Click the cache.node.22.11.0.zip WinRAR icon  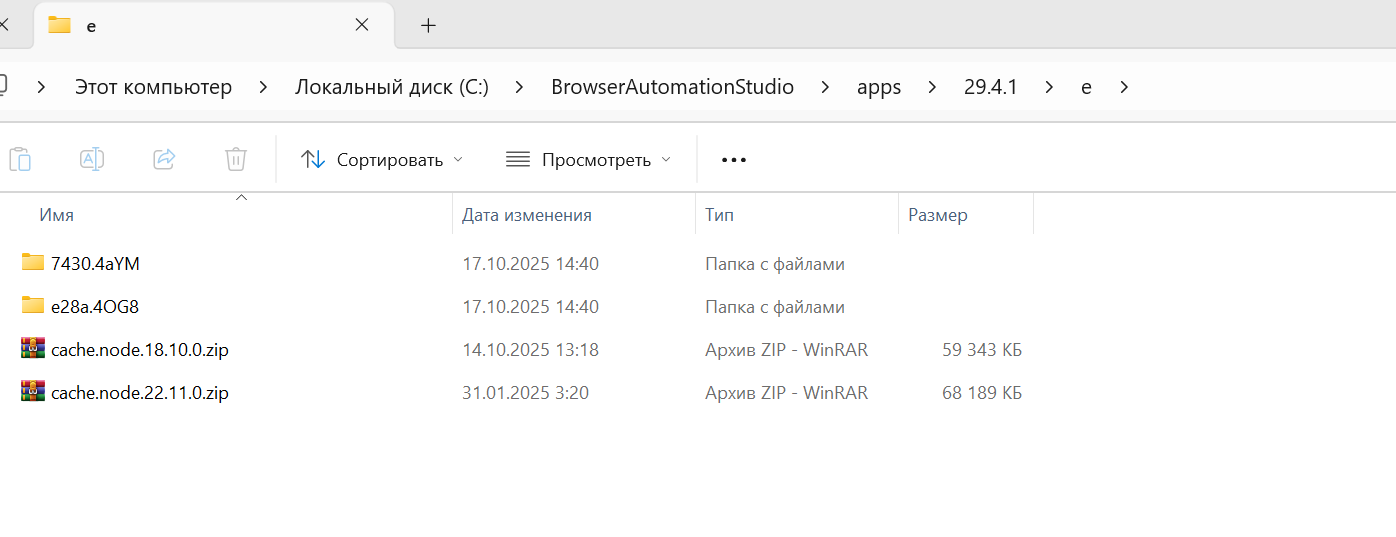tap(33, 392)
